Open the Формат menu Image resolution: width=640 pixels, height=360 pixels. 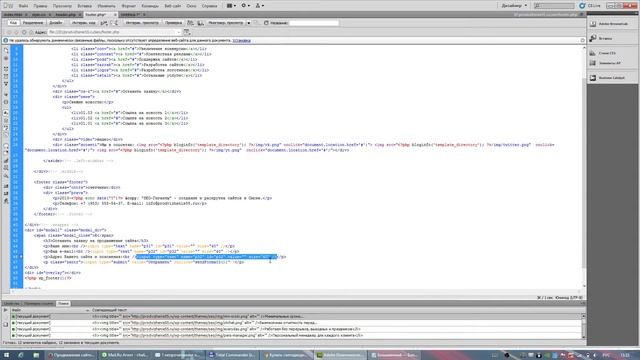129,6
